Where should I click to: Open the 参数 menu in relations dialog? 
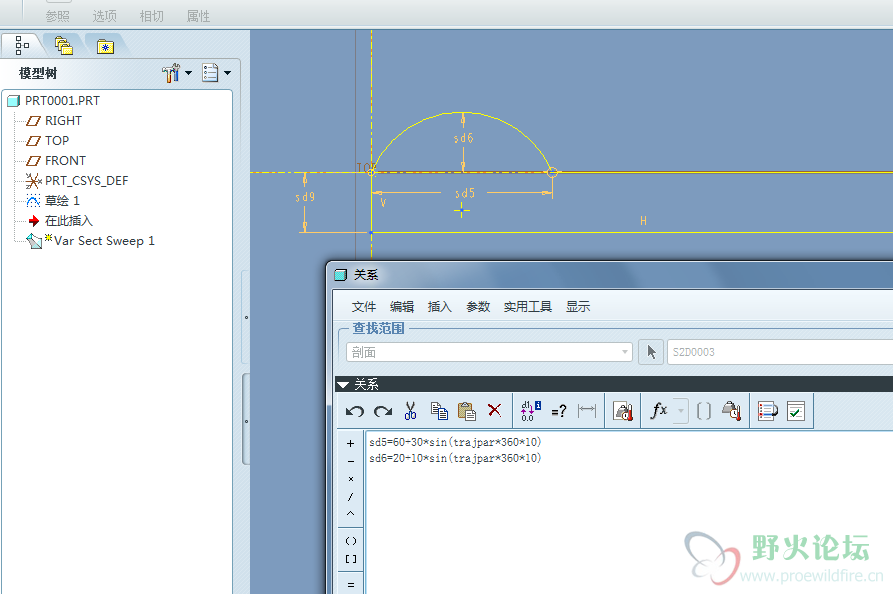[x=478, y=306]
